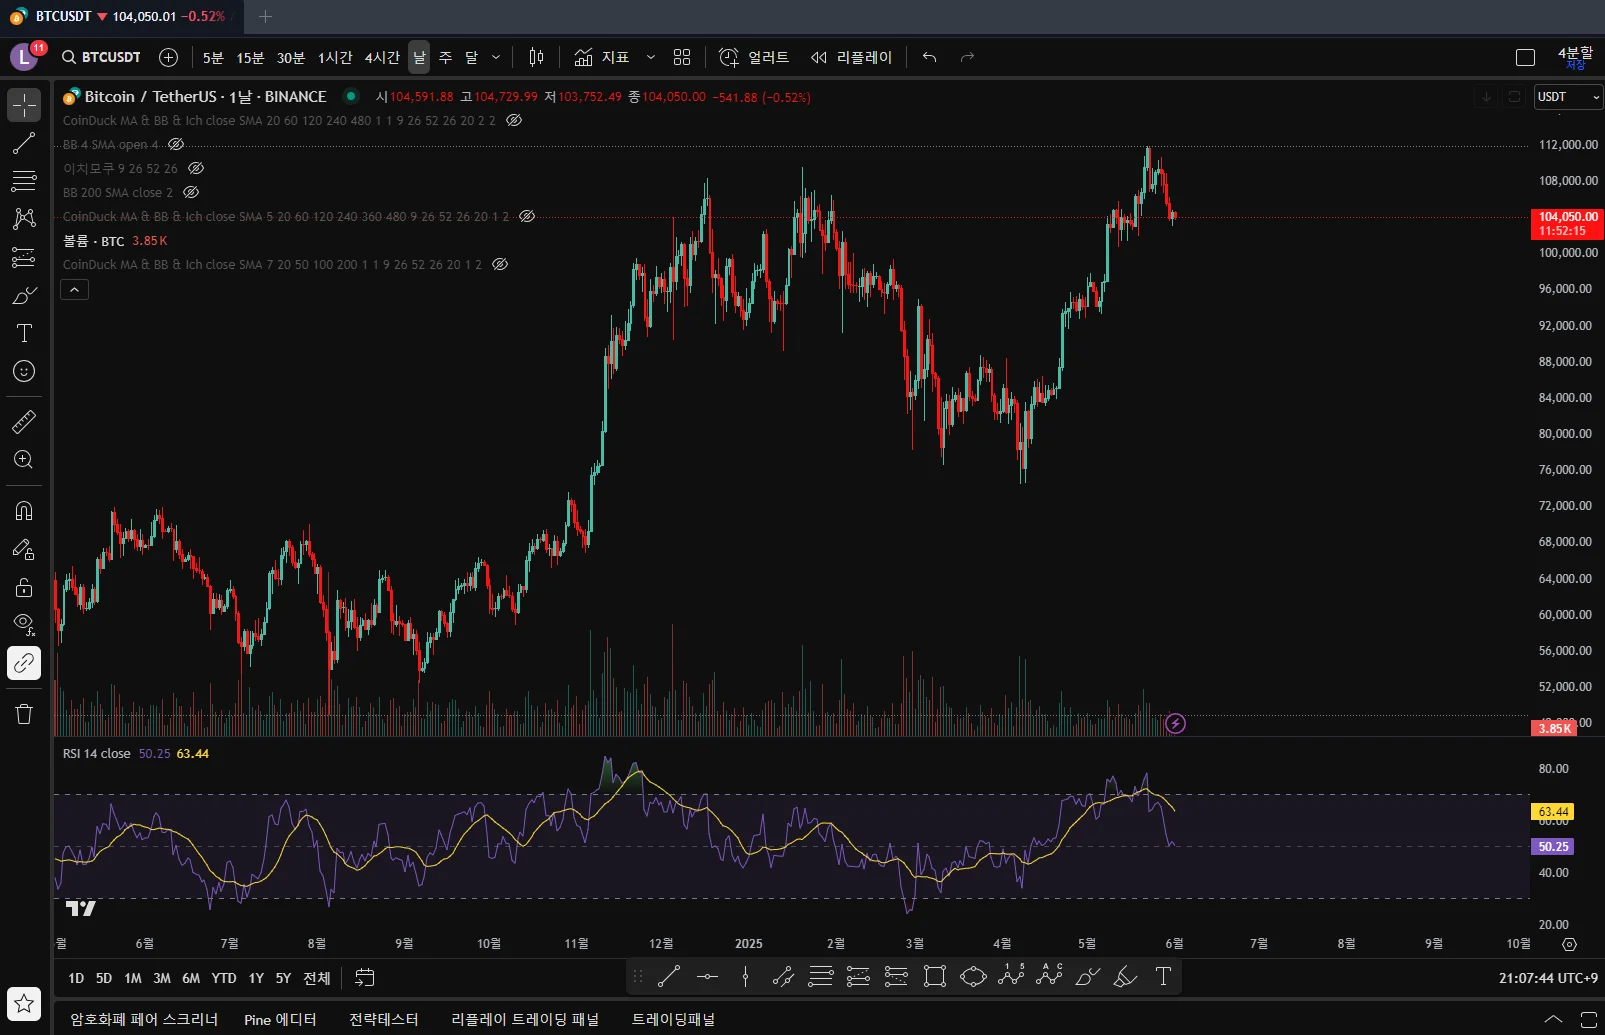Open the 지표 indicators button

pos(602,57)
